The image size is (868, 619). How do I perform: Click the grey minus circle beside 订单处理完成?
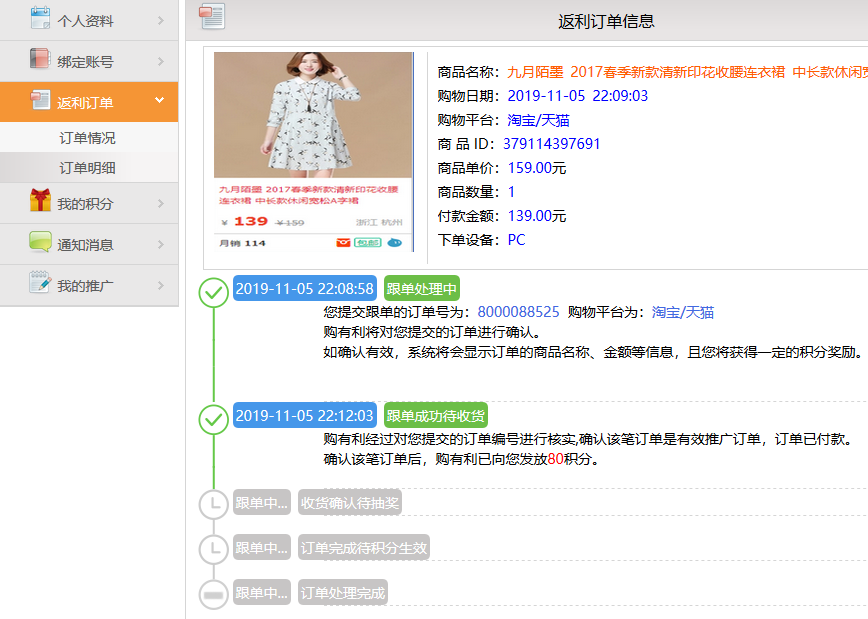pyautogui.click(x=213, y=593)
